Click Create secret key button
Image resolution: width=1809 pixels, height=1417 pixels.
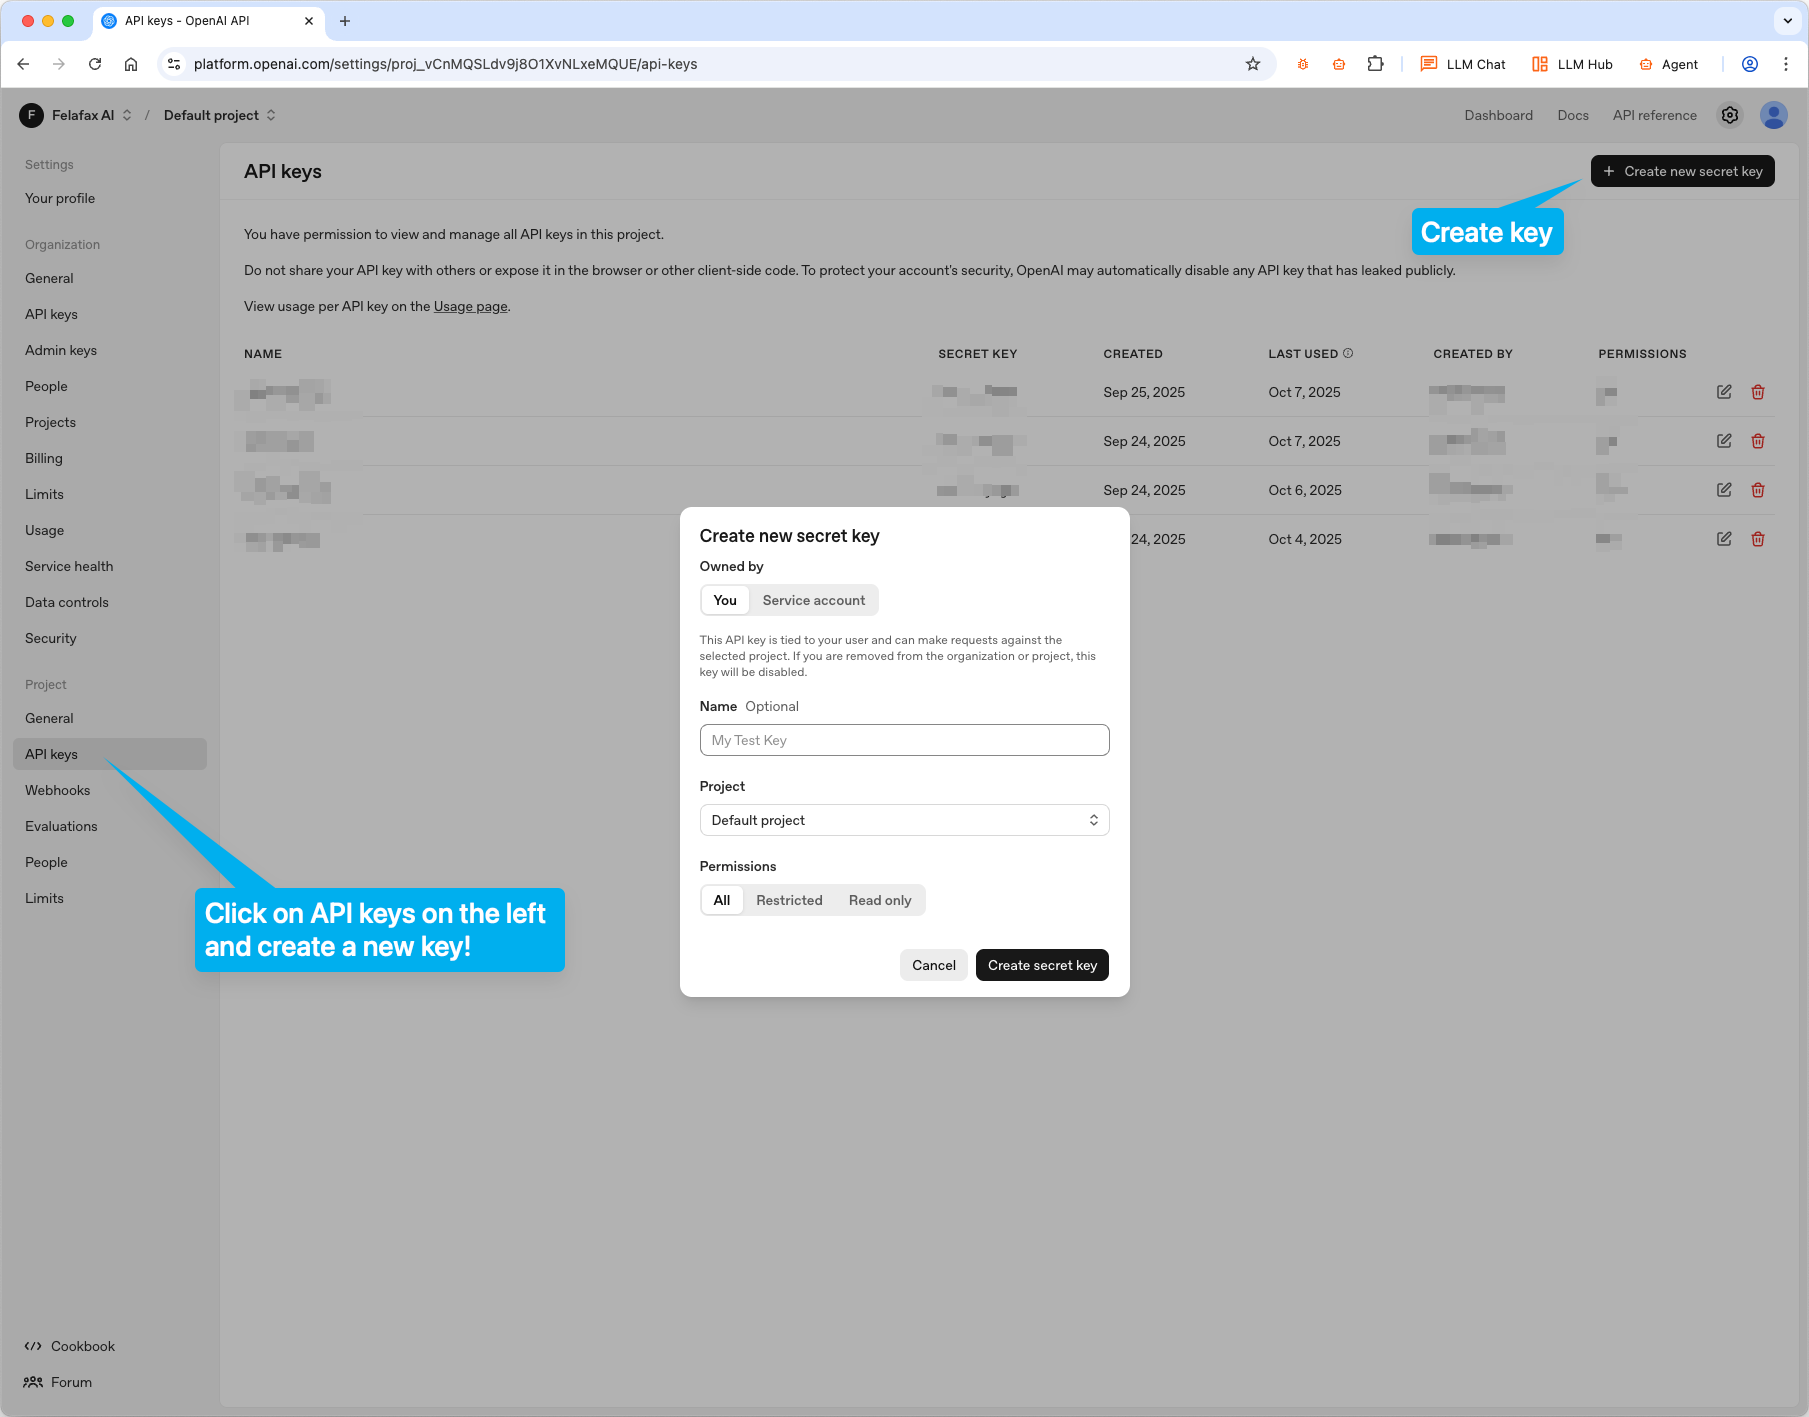[x=1042, y=965]
